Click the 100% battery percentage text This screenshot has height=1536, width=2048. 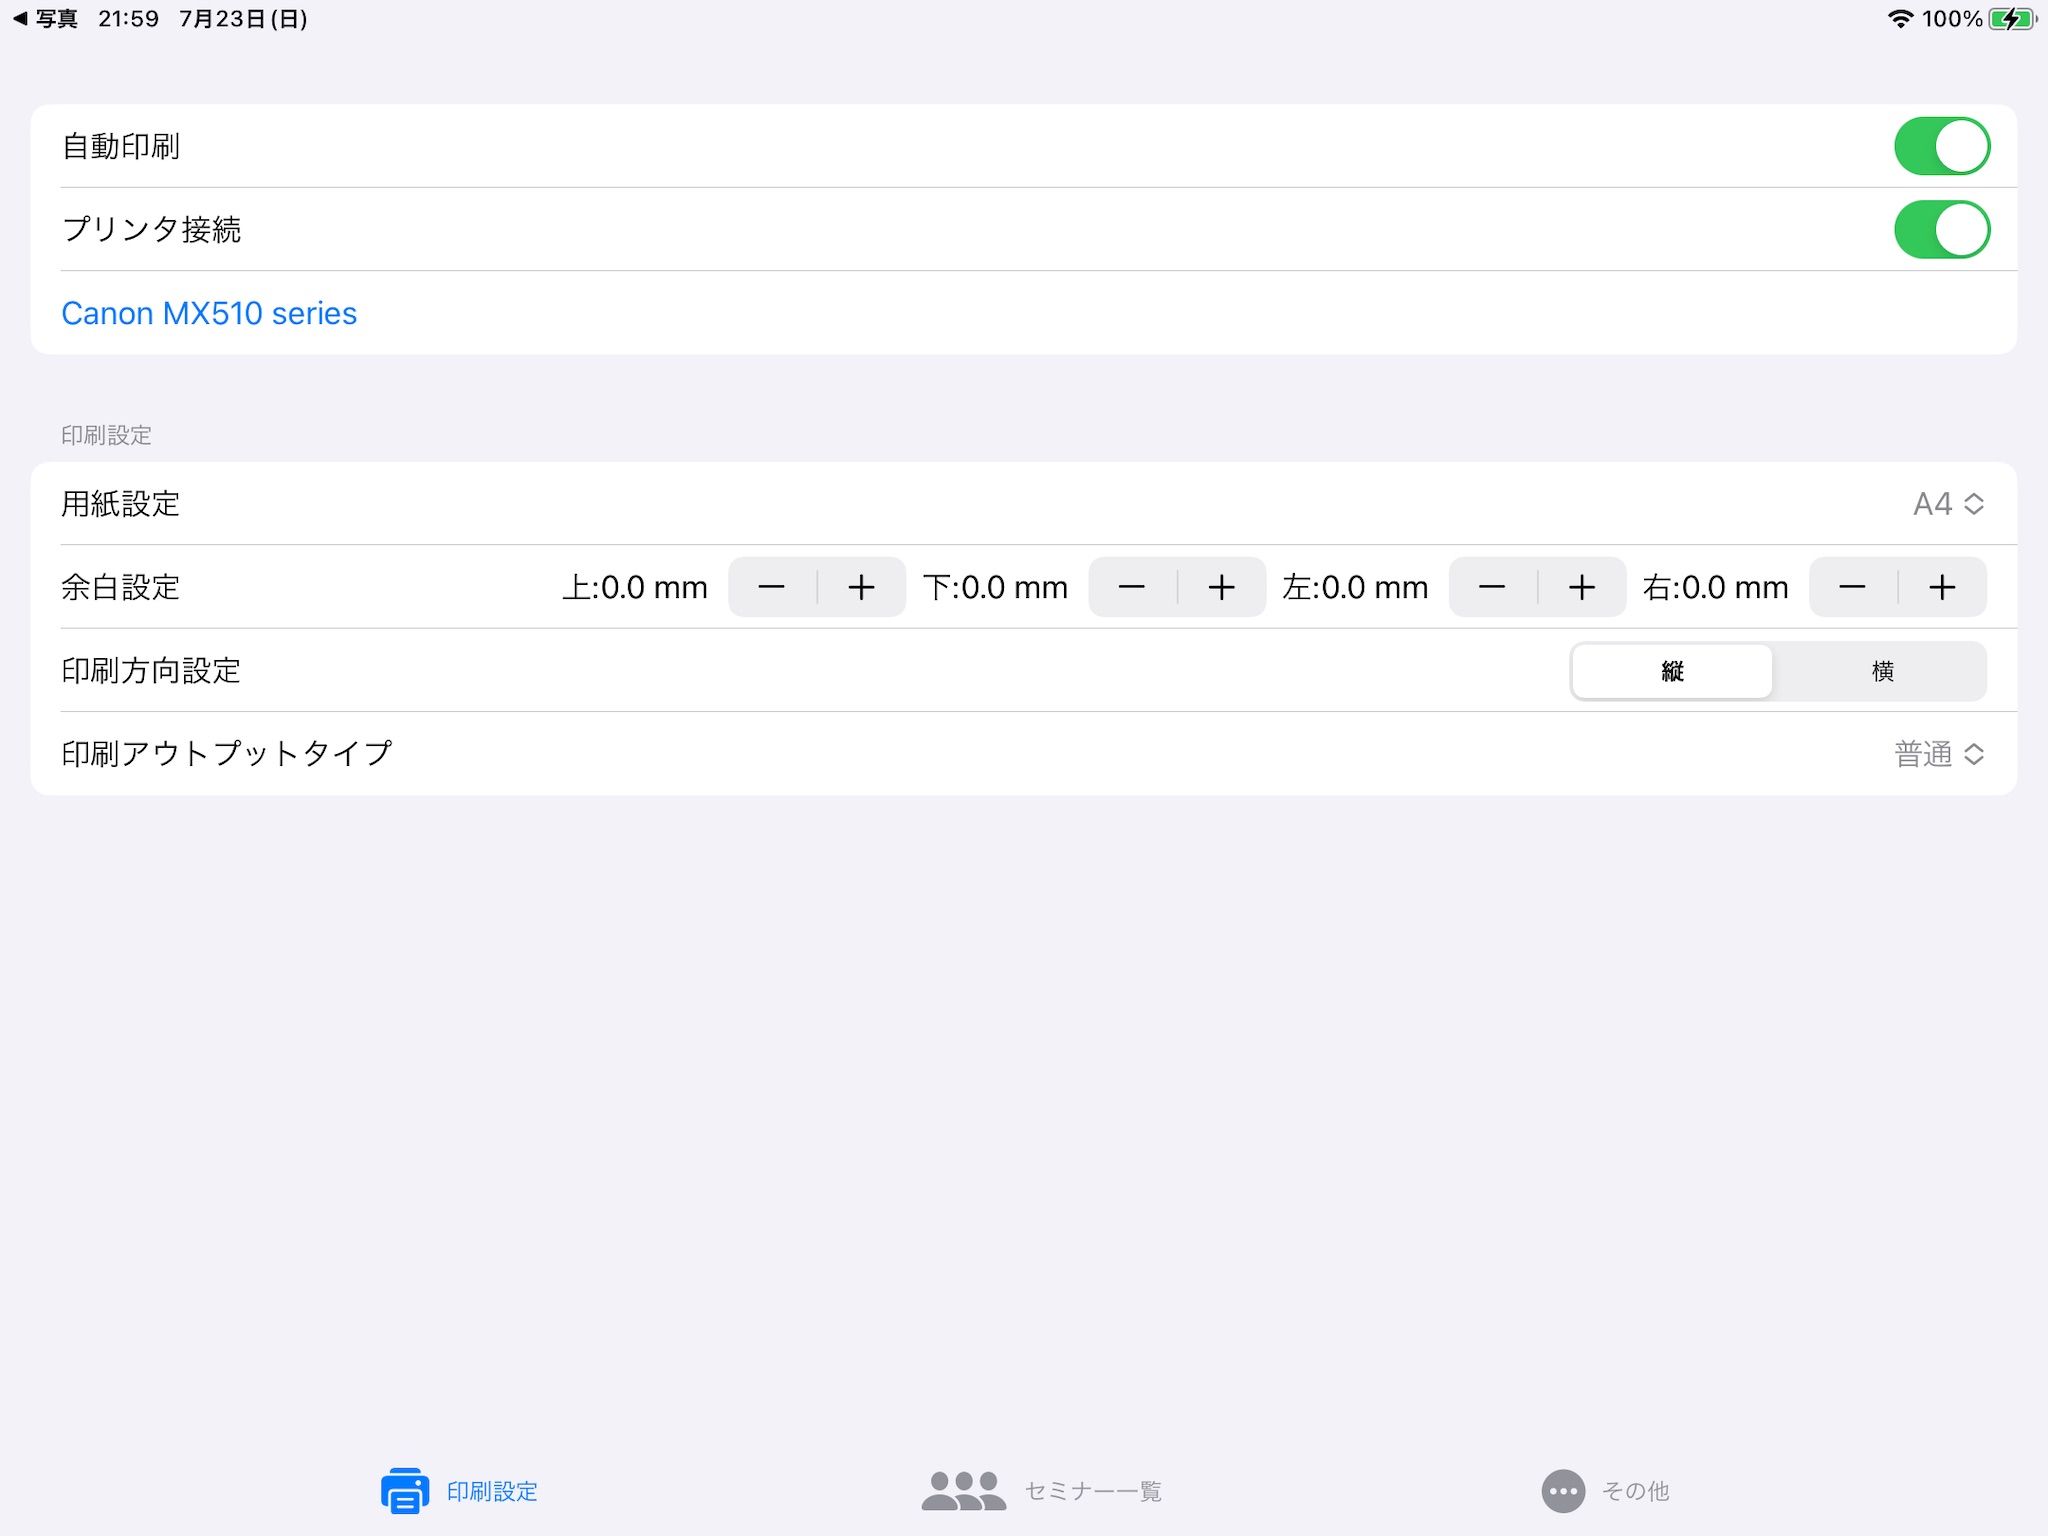1952,19
